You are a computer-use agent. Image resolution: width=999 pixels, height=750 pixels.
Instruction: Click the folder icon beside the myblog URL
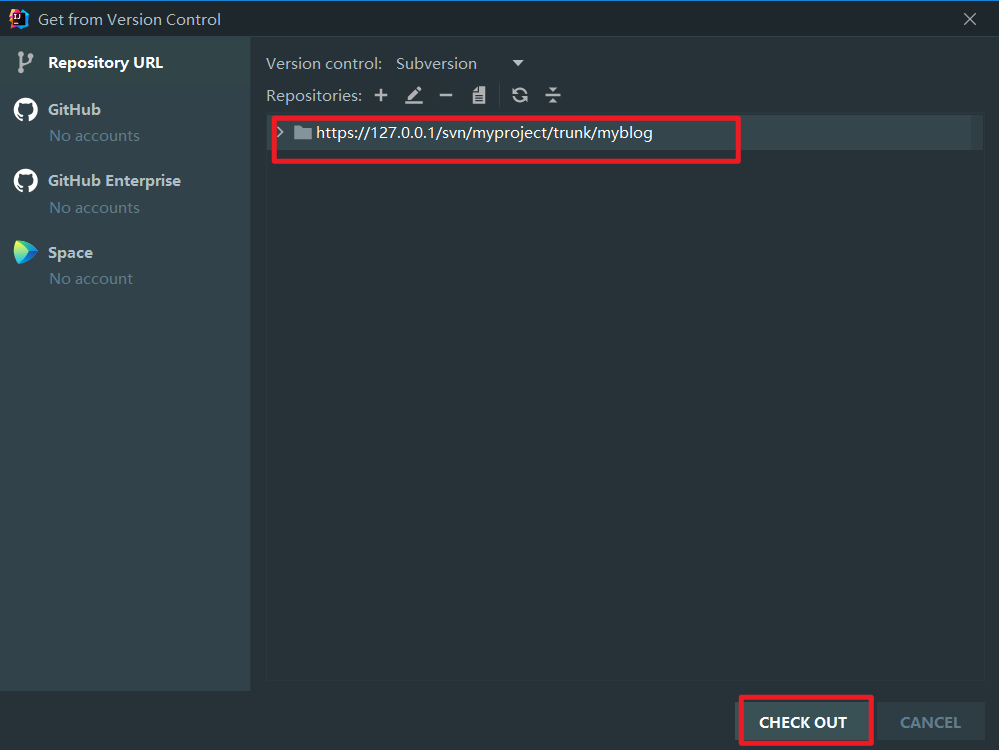tap(303, 133)
